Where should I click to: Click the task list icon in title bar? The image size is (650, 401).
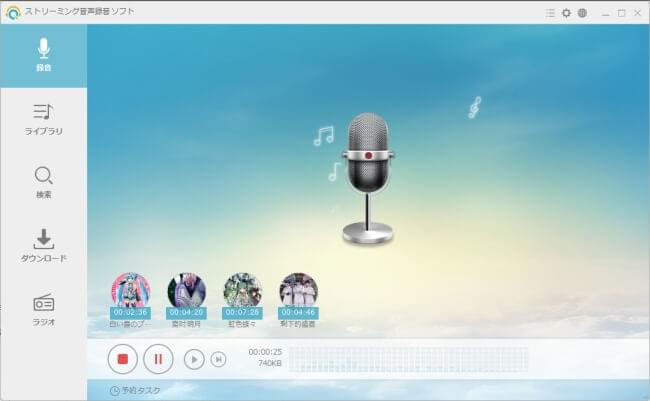tap(550, 13)
